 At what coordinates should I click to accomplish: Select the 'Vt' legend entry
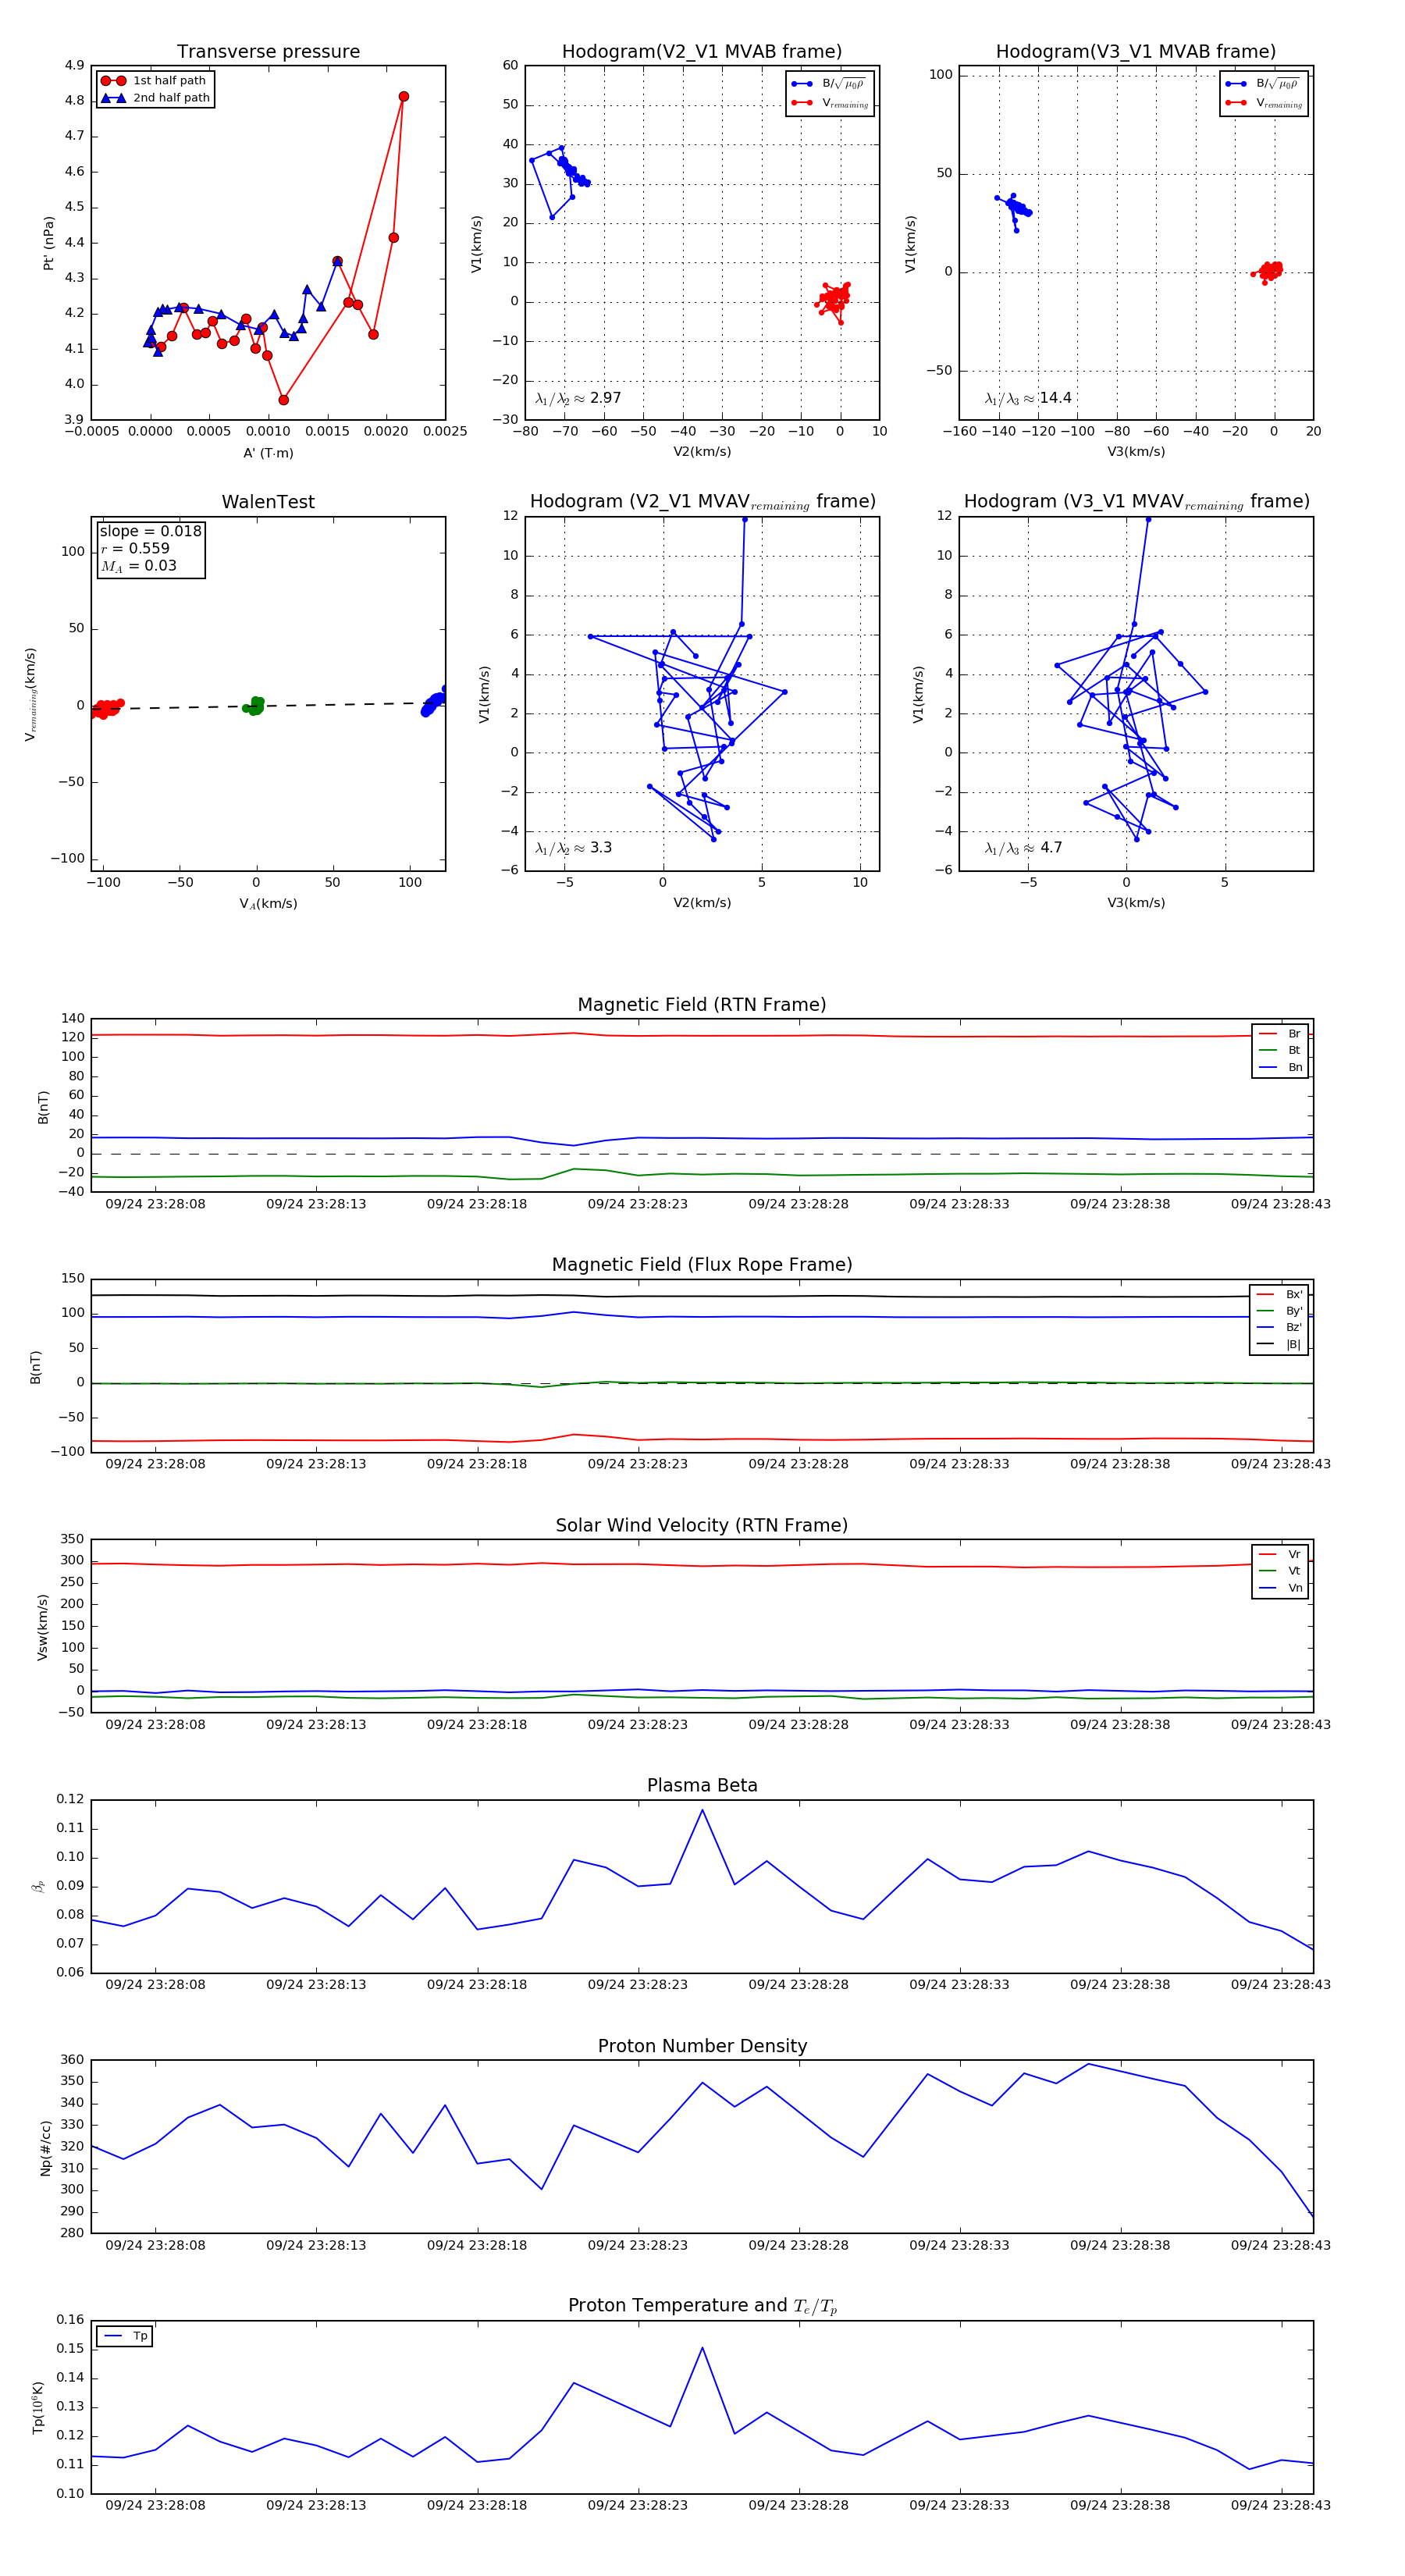click(x=1280, y=1571)
